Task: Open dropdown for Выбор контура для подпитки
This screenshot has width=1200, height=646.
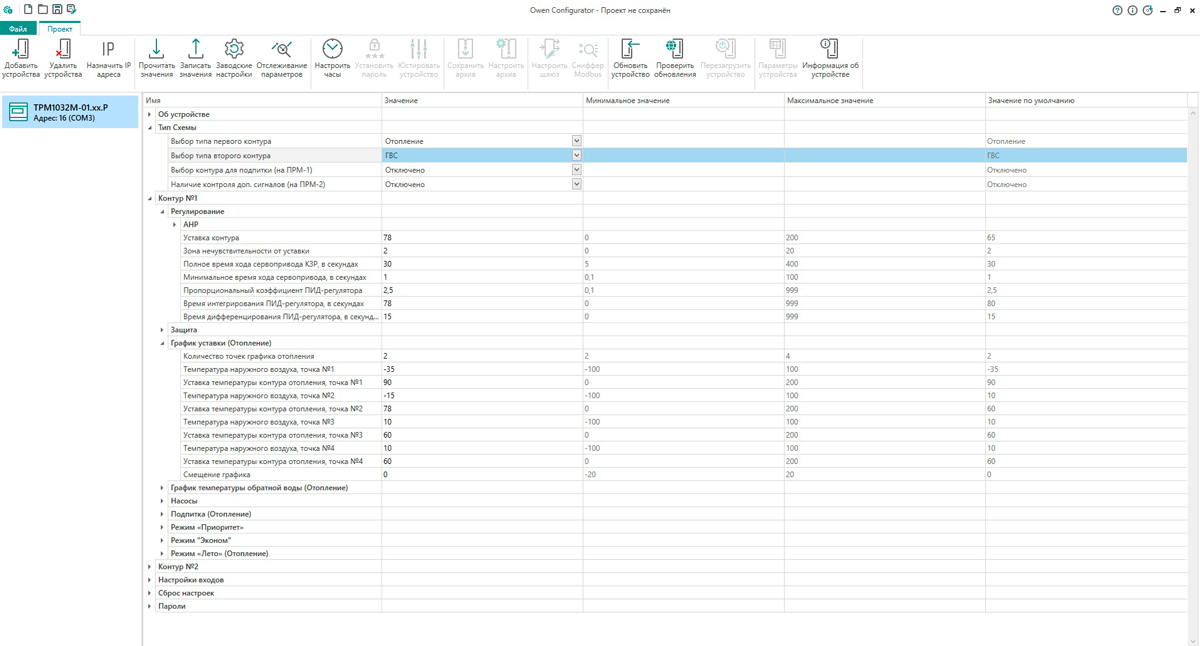Action: point(576,170)
